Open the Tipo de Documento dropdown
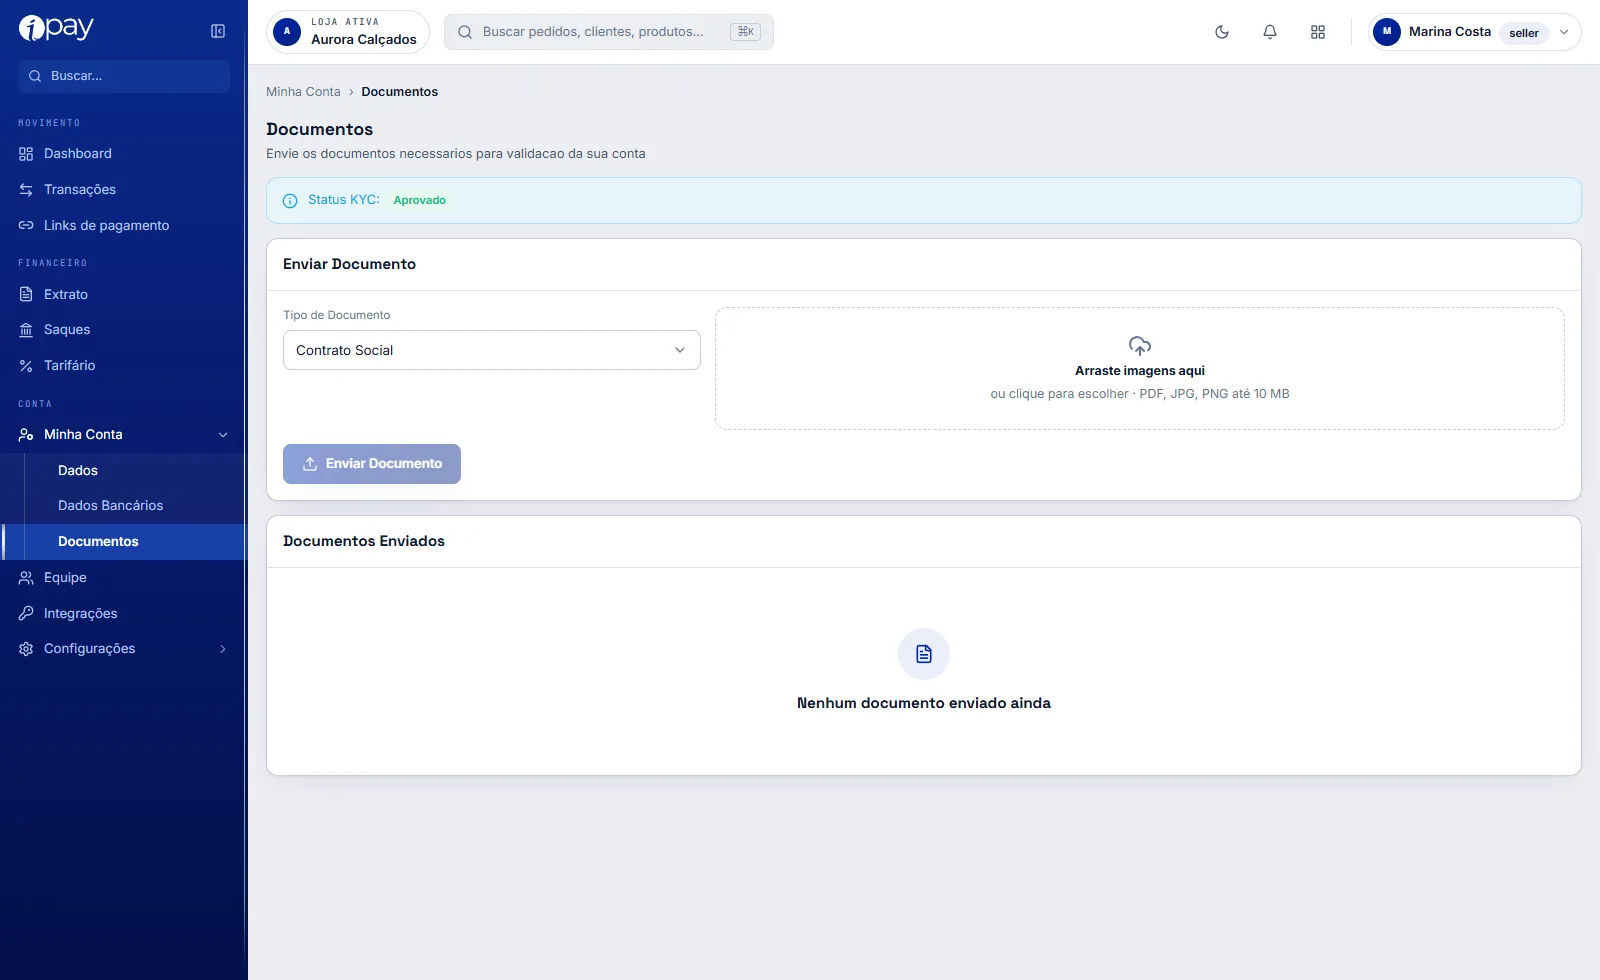Screen dimensions: 1600x980 pos(492,350)
